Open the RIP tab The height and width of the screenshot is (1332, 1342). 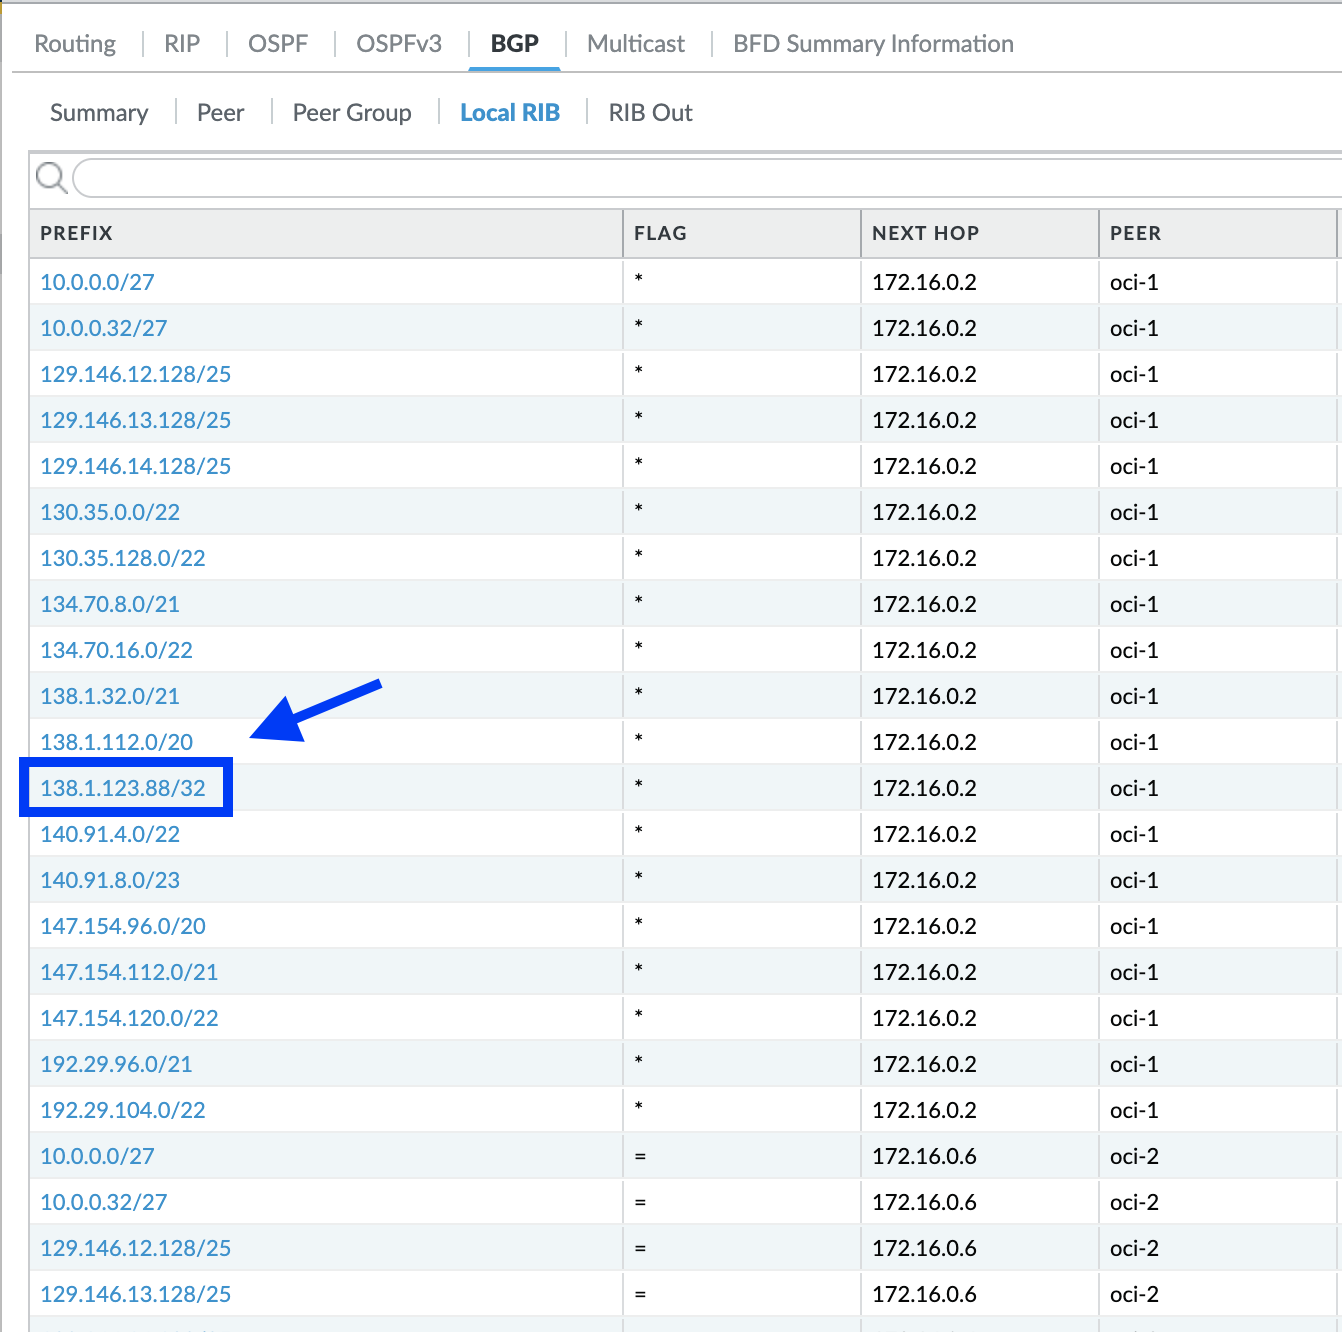pyautogui.click(x=182, y=44)
